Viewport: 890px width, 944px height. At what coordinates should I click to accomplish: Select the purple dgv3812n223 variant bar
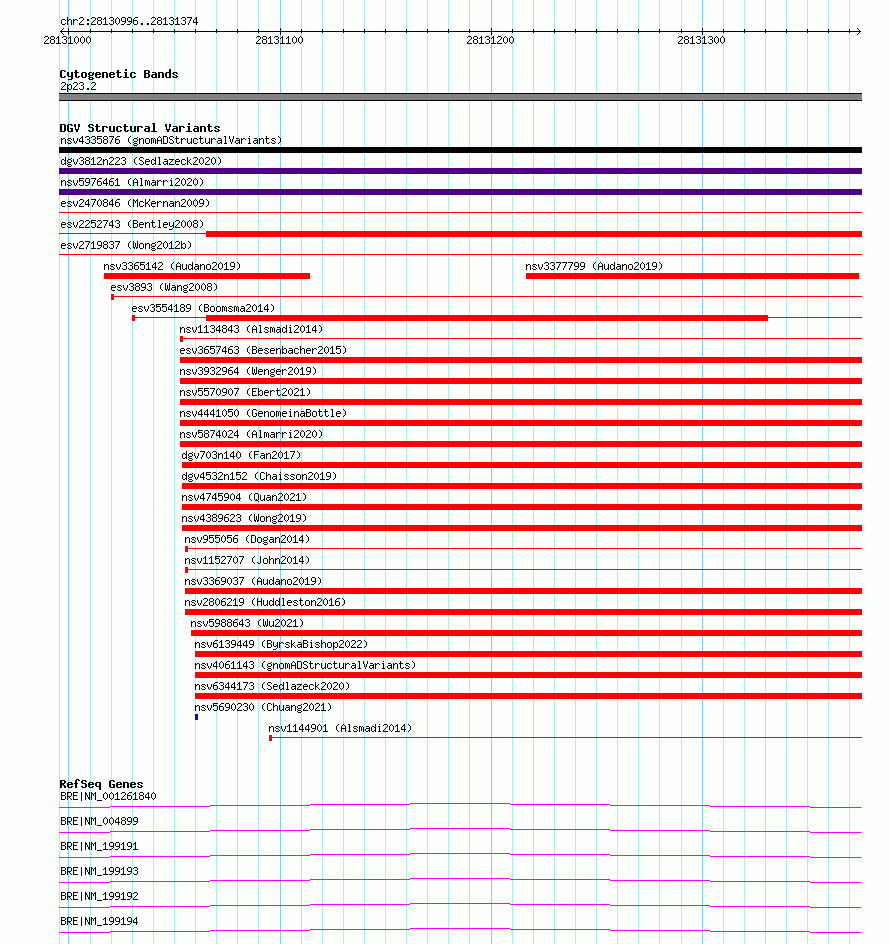click(x=461, y=171)
